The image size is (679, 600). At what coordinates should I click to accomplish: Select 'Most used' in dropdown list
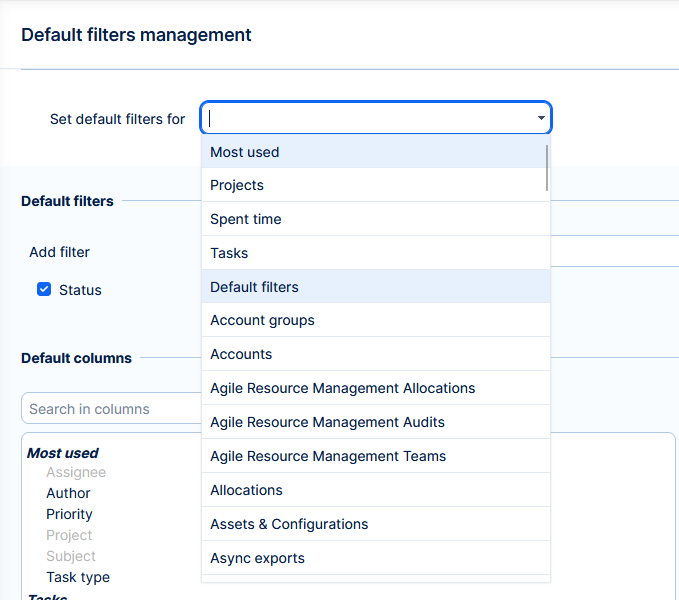[374, 152]
